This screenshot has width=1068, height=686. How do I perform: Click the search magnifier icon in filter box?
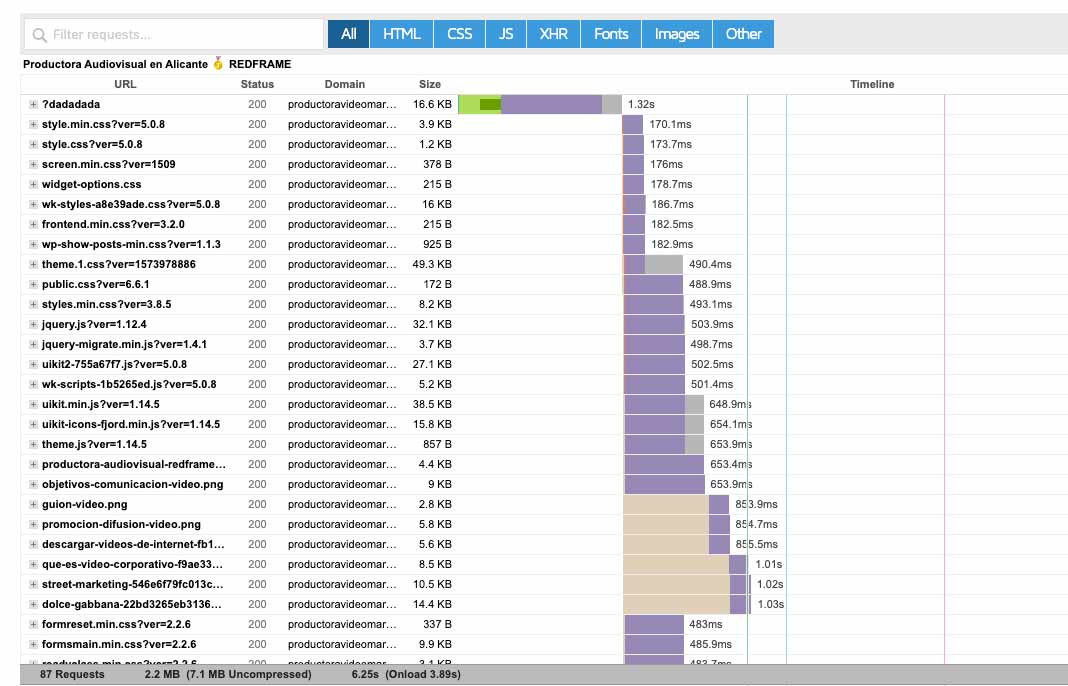40,34
